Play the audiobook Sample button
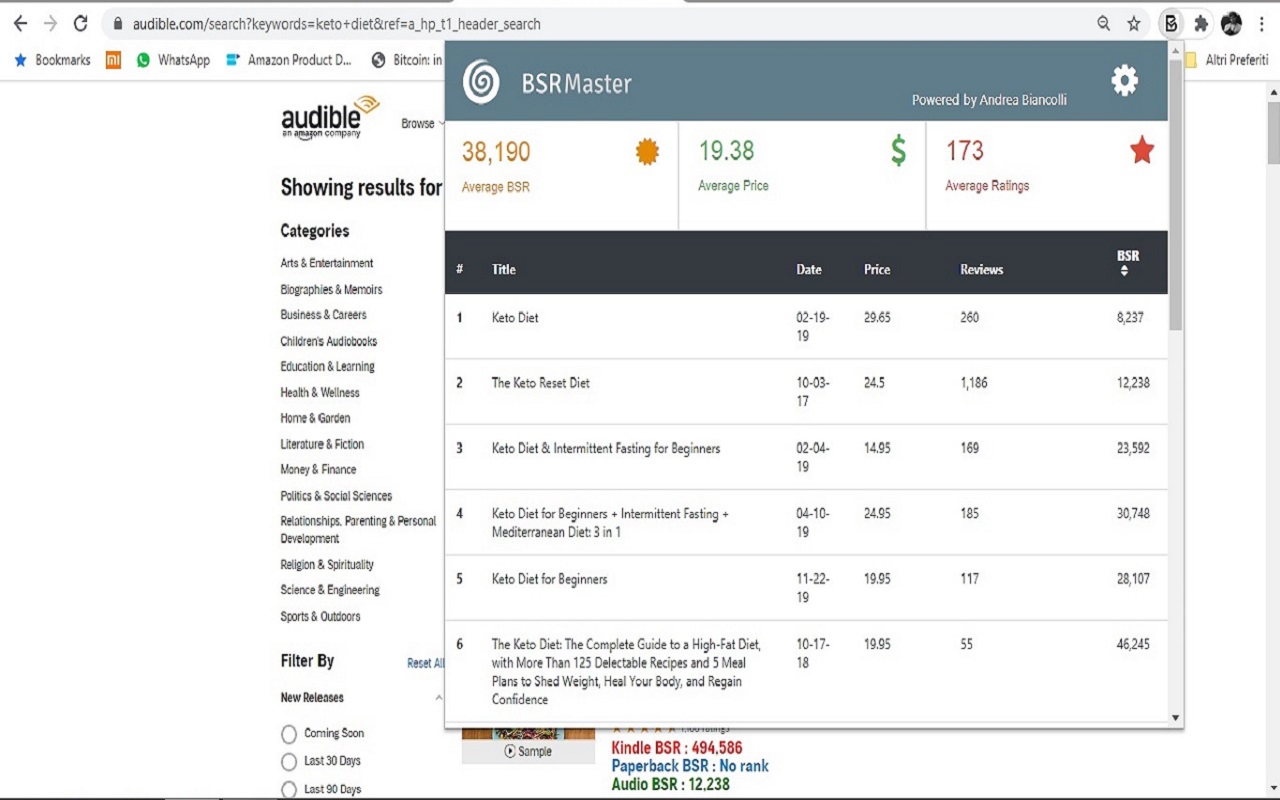This screenshot has height=800, width=1280. [528, 752]
